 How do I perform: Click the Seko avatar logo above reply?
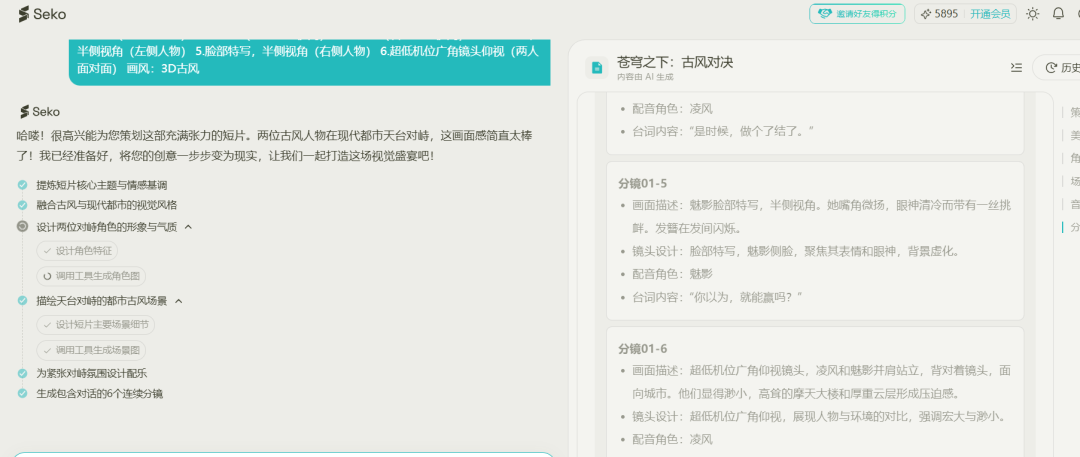pos(39,112)
